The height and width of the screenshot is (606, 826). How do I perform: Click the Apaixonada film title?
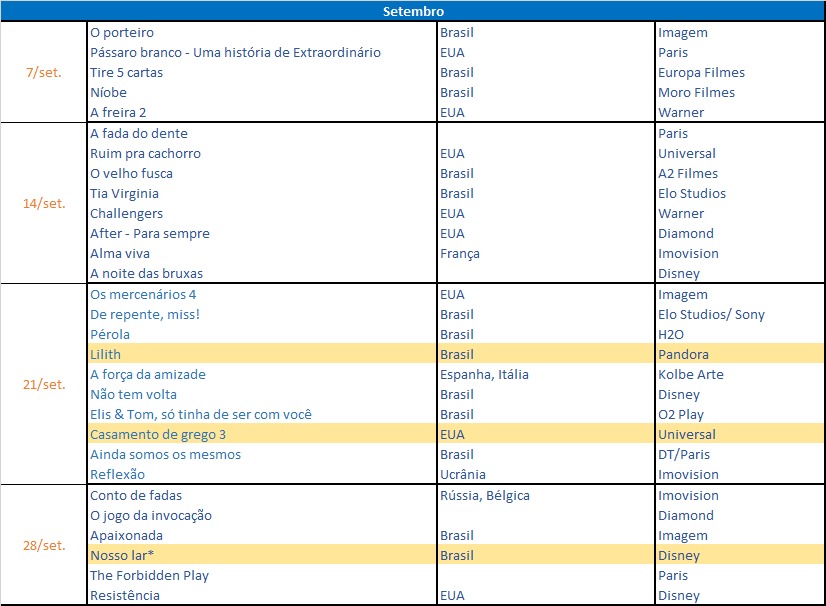[126, 536]
